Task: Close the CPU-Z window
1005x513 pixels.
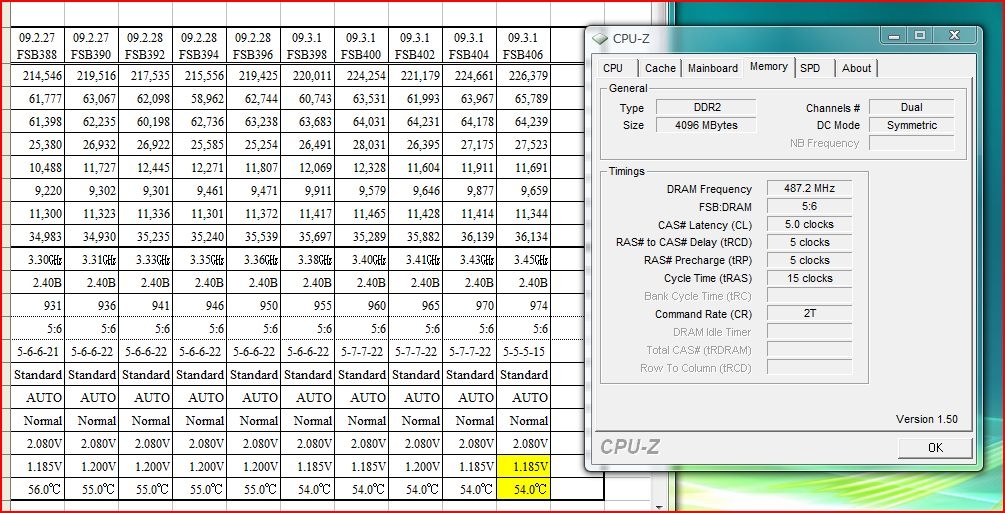Action: click(x=954, y=35)
